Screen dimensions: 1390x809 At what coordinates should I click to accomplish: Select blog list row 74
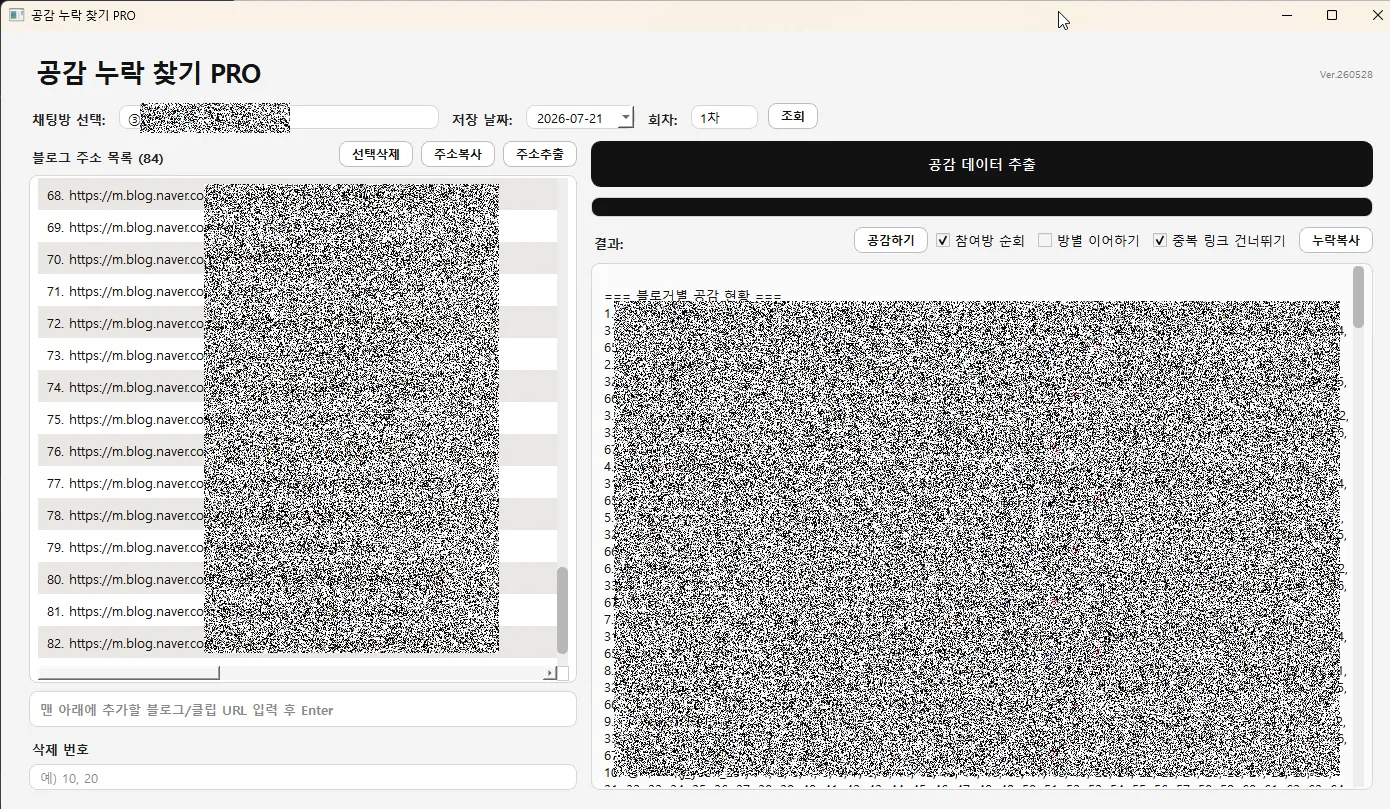coord(297,387)
